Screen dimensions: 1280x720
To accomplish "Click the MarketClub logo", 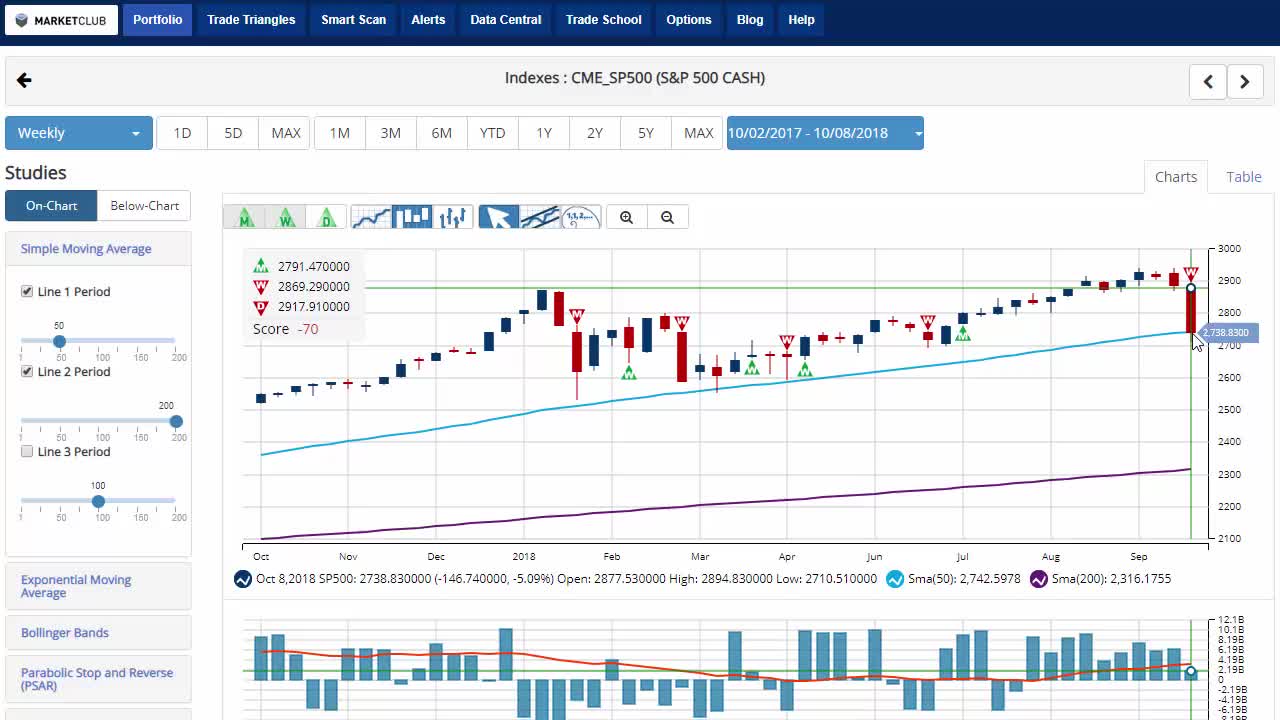I will 62,20.
